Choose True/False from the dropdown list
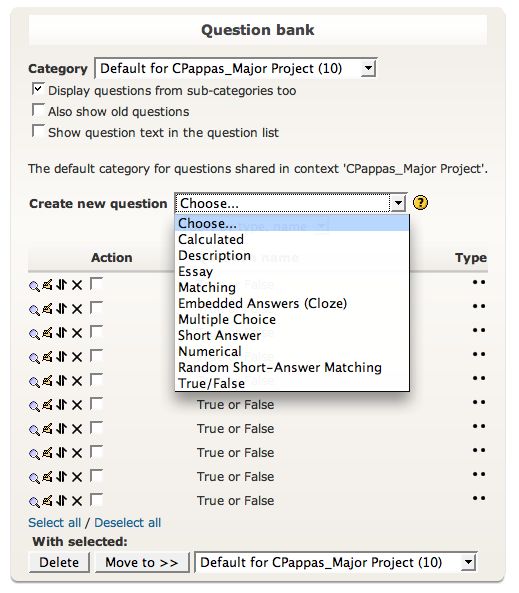 (292, 383)
